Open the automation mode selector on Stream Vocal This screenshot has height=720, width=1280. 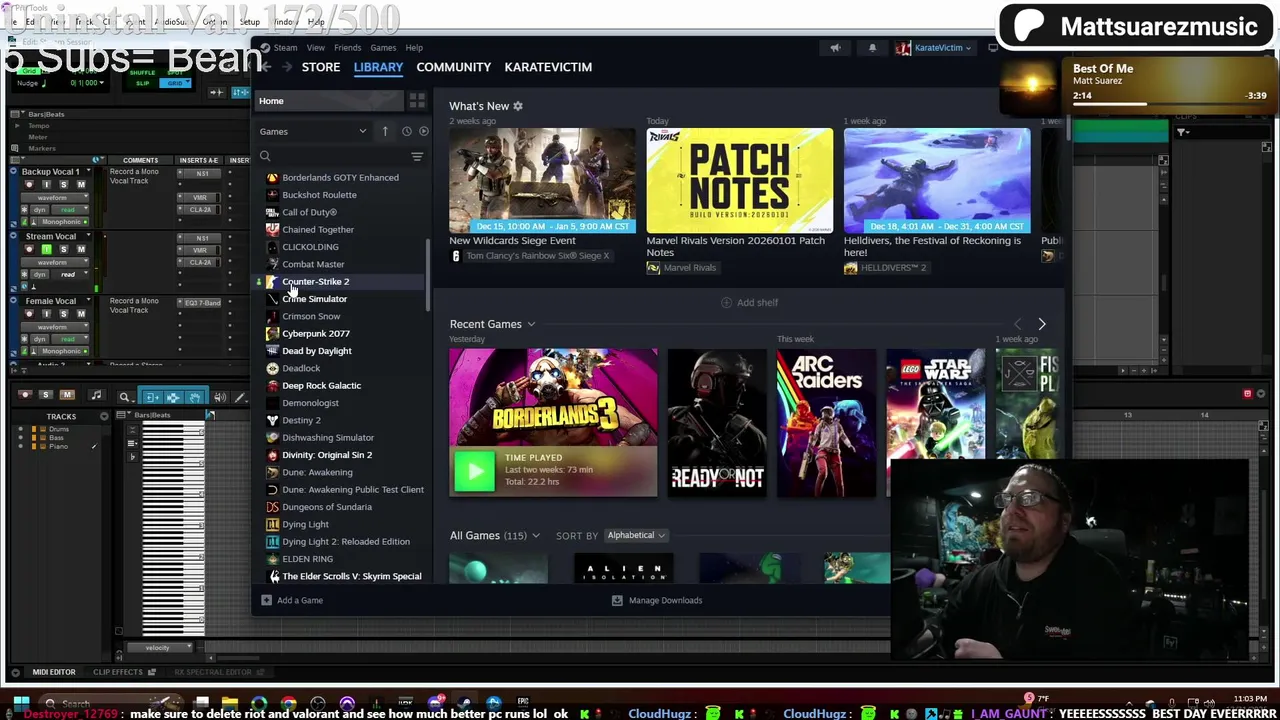point(68,274)
